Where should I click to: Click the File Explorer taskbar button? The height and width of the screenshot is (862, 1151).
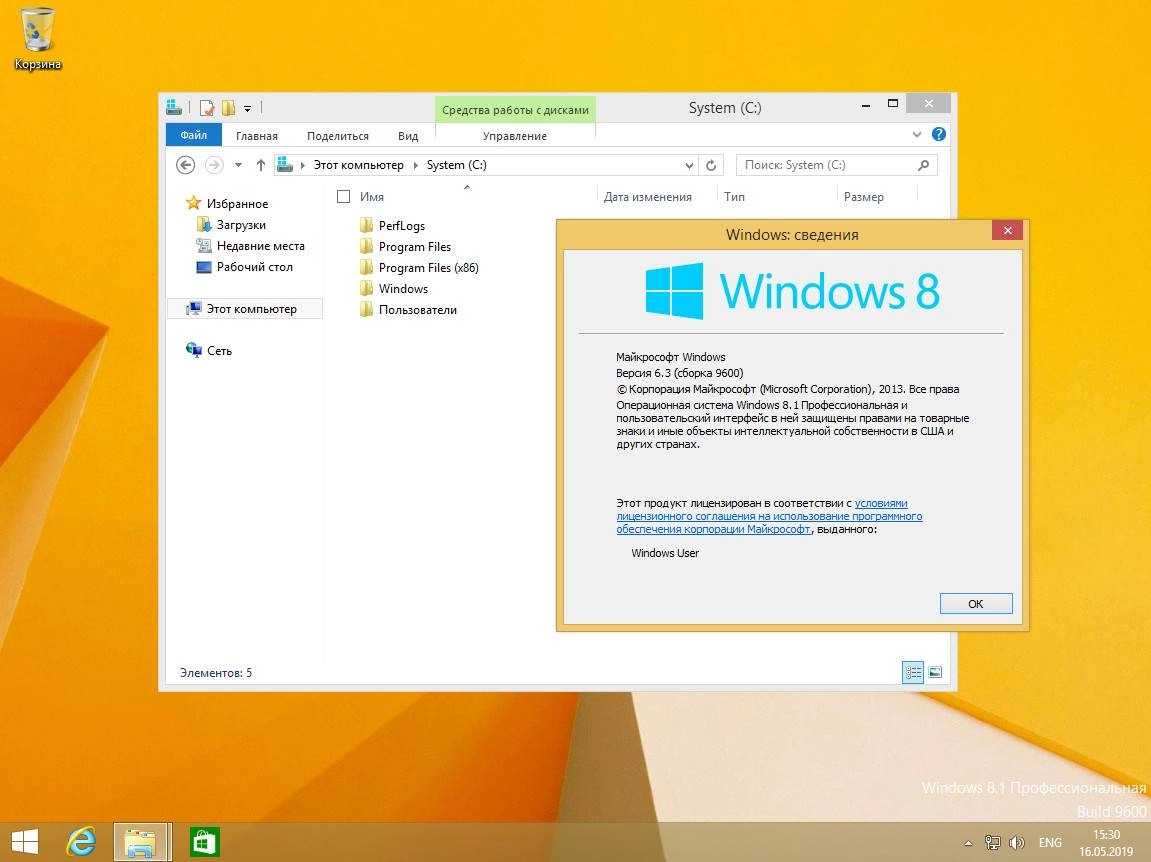[x=142, y=841]
